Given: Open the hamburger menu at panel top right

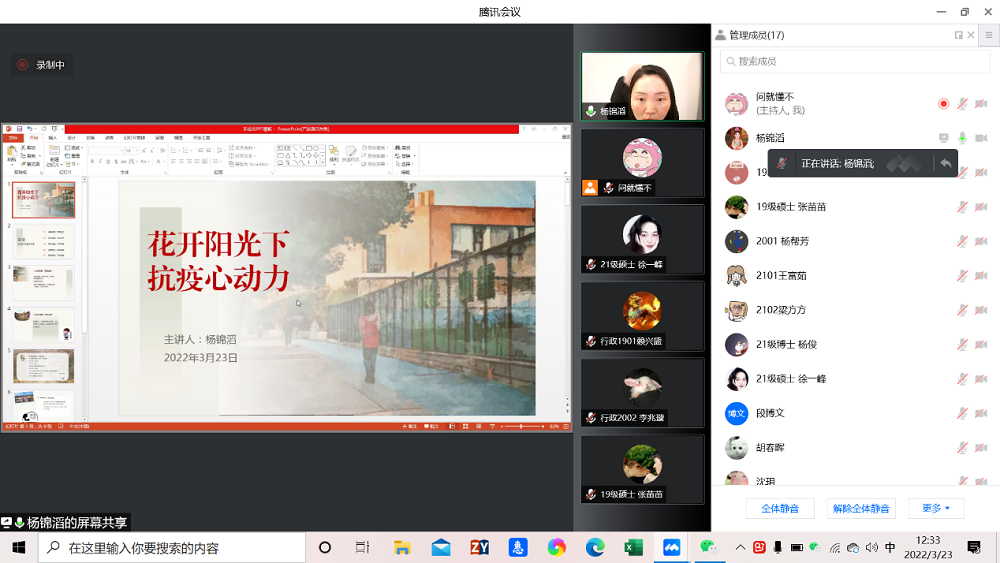Looking at the screenshot, I should [x=988, y=35].
